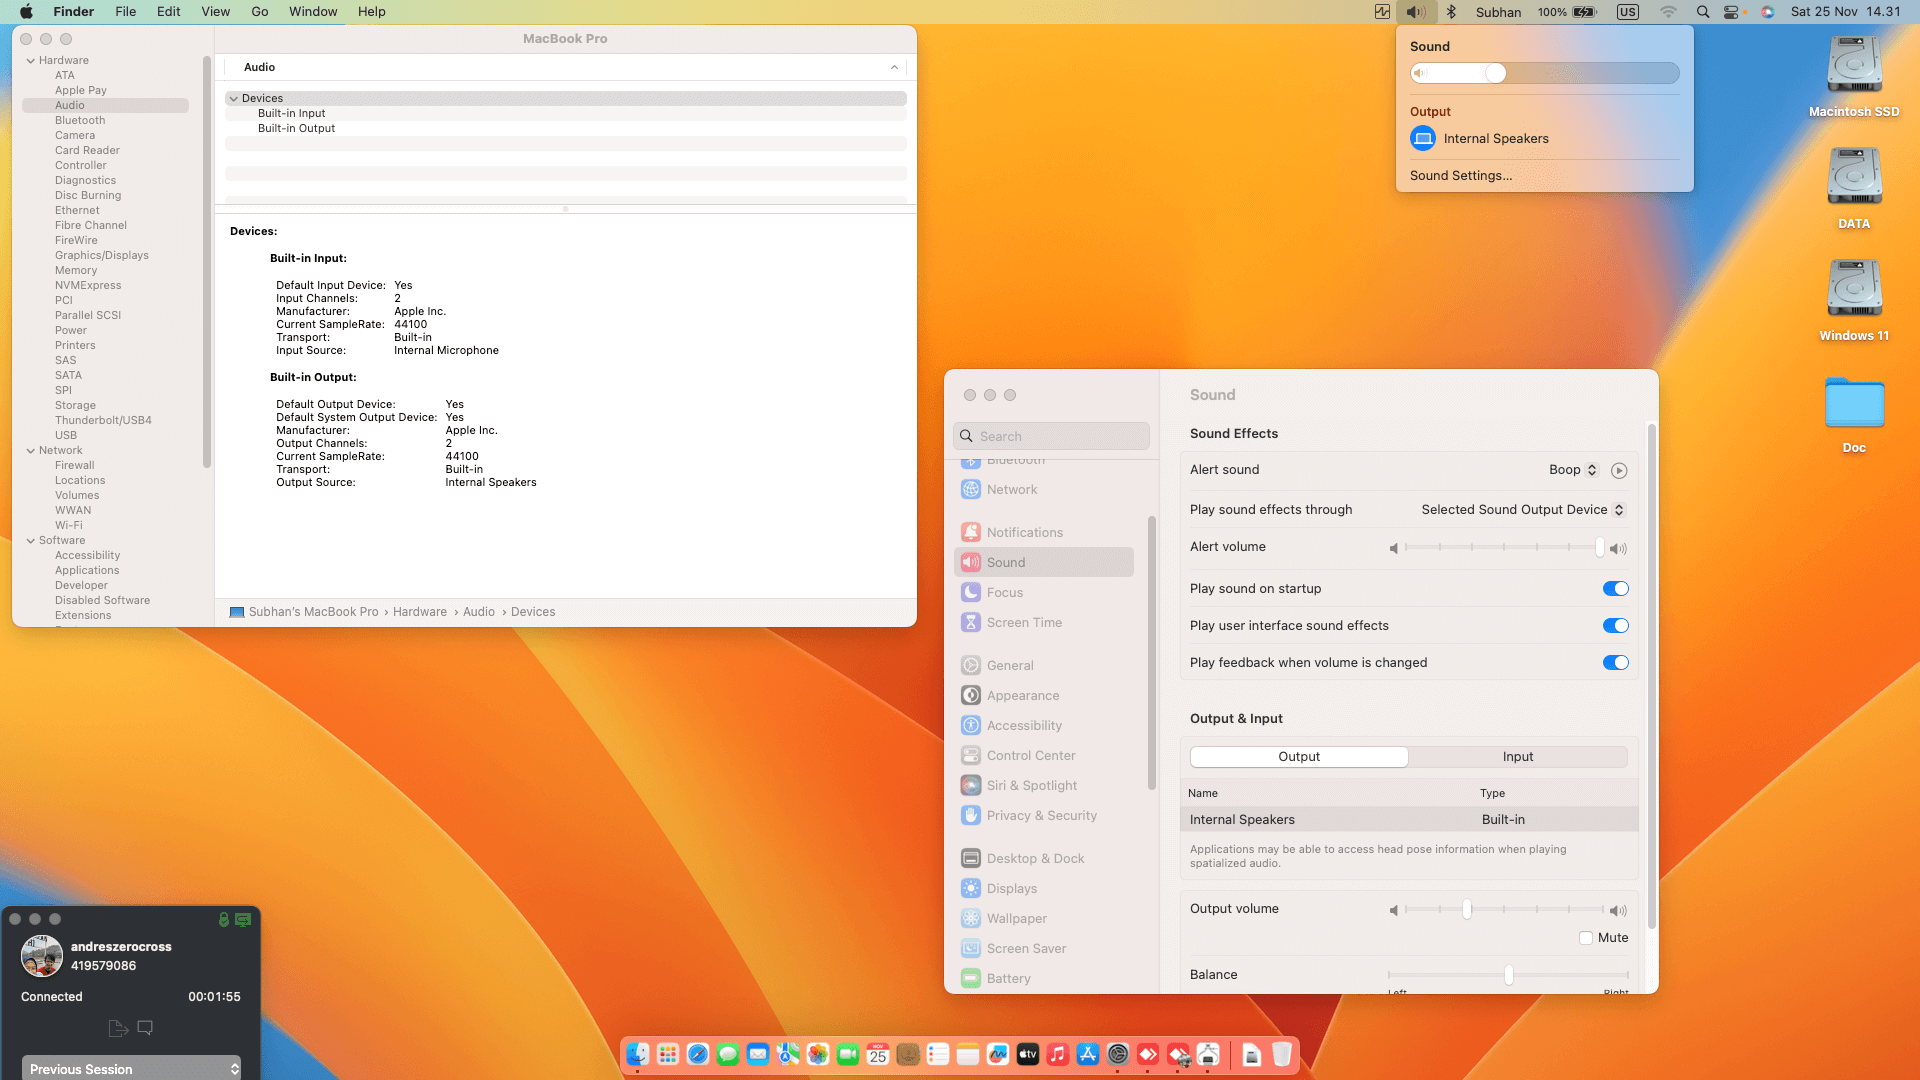Open the Previous Session dropdown

click(x=132, y=1068)
